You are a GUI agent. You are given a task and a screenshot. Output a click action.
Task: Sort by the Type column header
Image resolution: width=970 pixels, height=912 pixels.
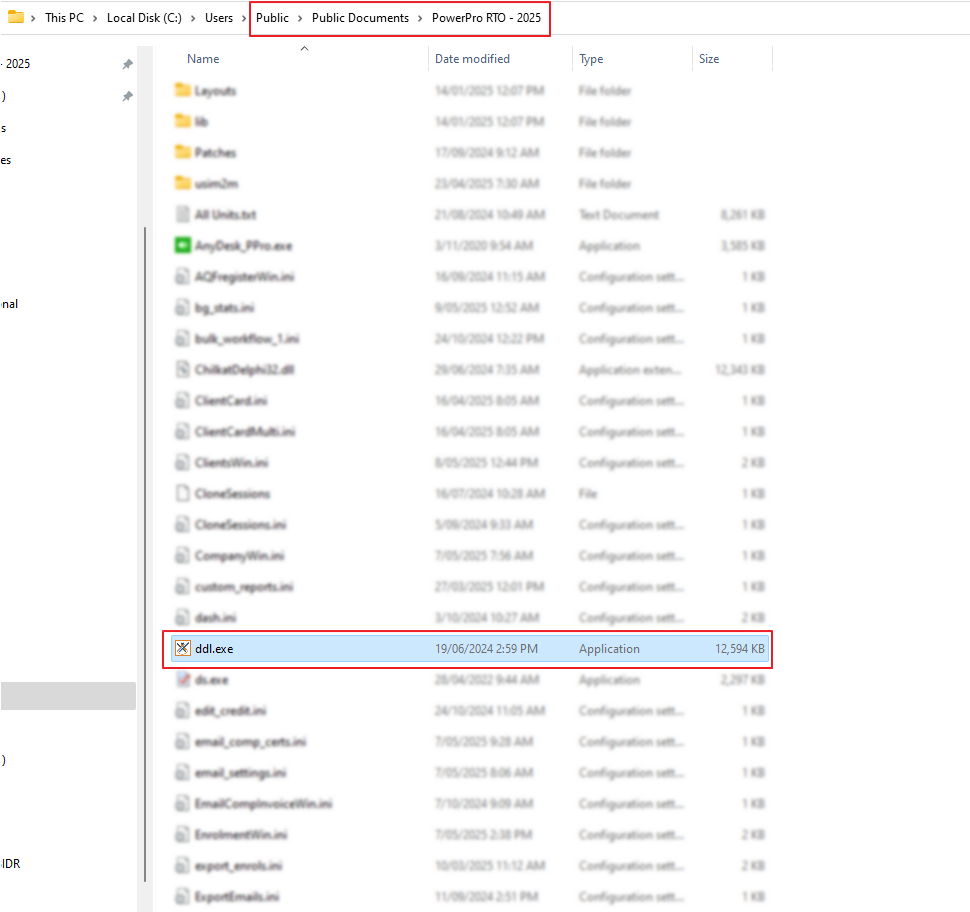pyautogui.click(x=591, y=59)
